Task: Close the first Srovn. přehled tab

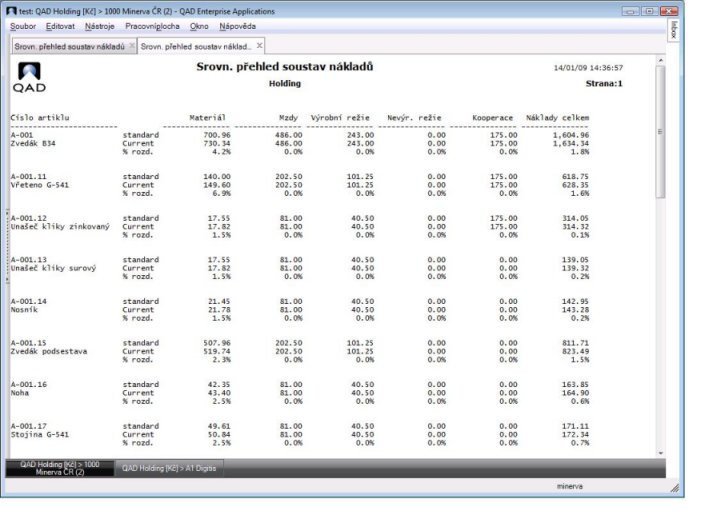Action: (x=132, y=45)
